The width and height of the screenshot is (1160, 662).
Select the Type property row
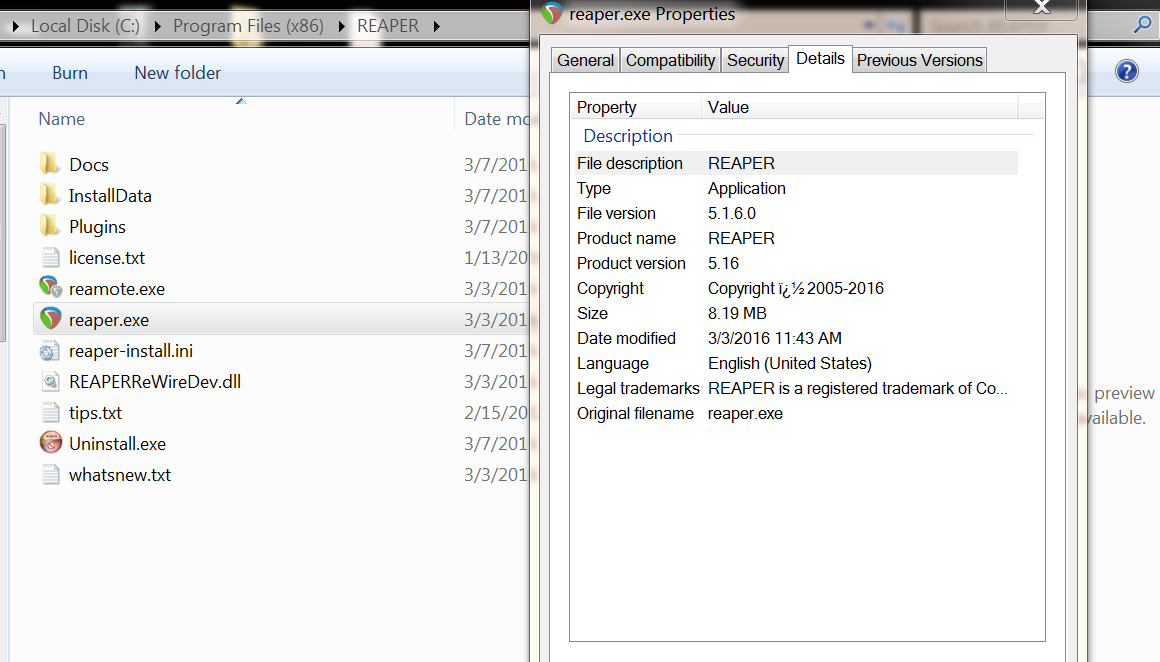pos(796,189)
